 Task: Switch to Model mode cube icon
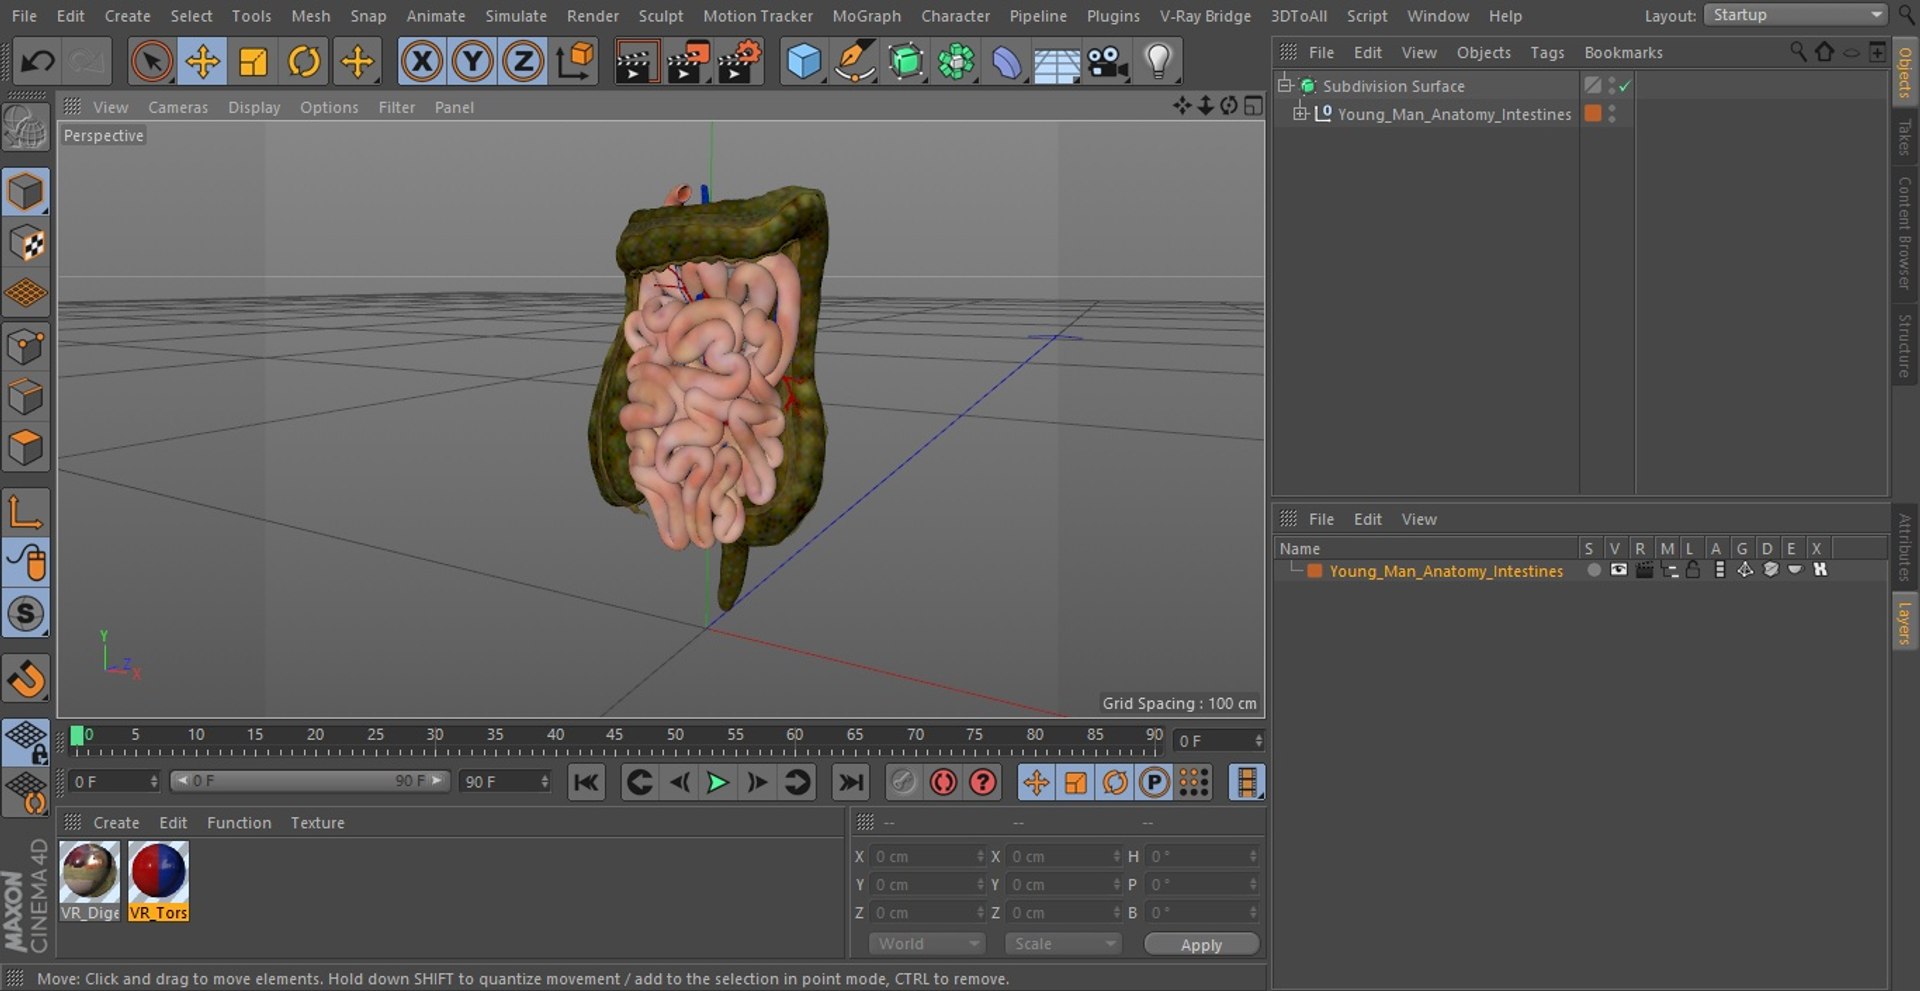(26, 192)
